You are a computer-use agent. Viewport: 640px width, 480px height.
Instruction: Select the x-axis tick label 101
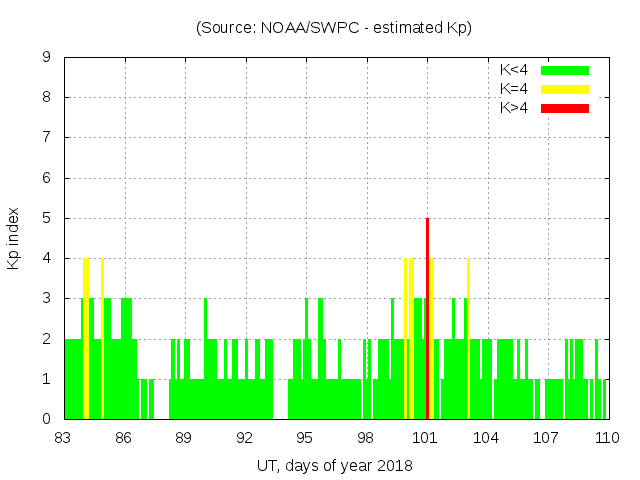(426, 438)
